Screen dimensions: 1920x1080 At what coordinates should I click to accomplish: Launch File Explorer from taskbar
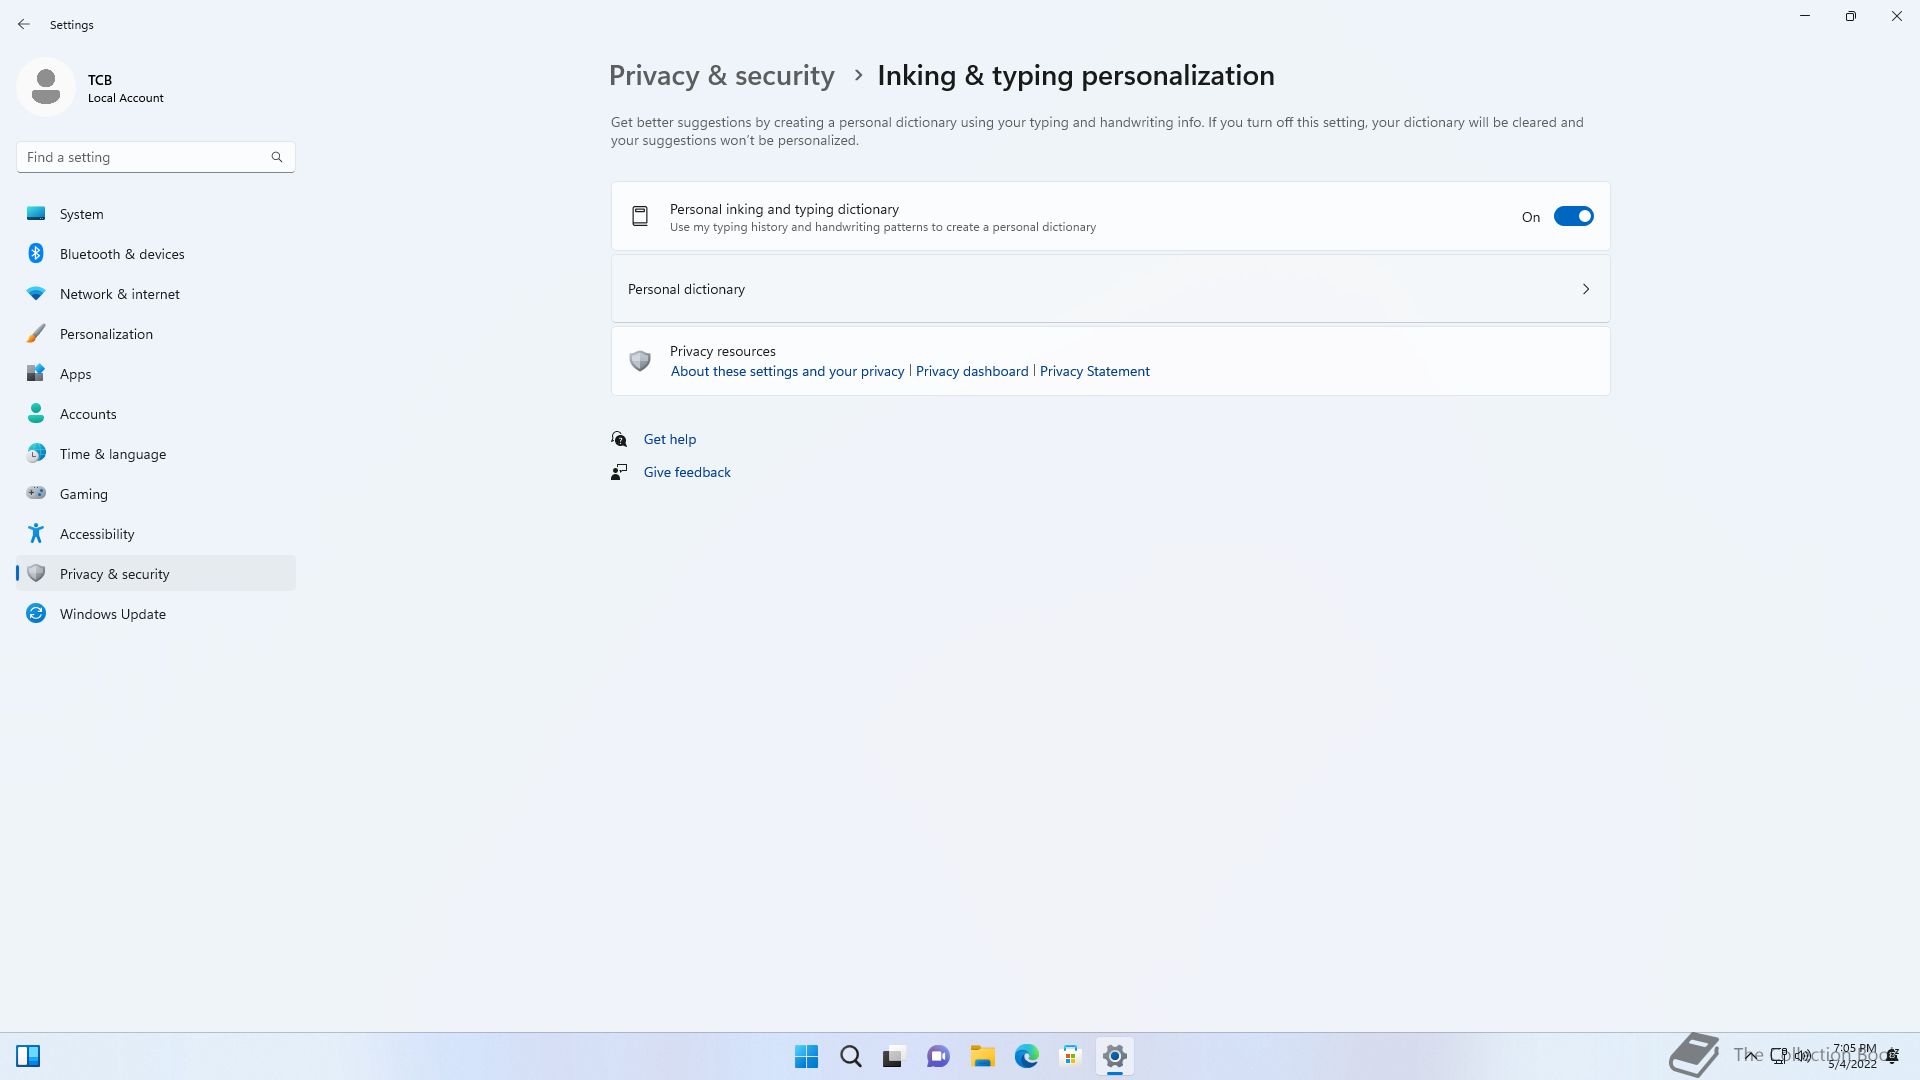(982, 1056)
